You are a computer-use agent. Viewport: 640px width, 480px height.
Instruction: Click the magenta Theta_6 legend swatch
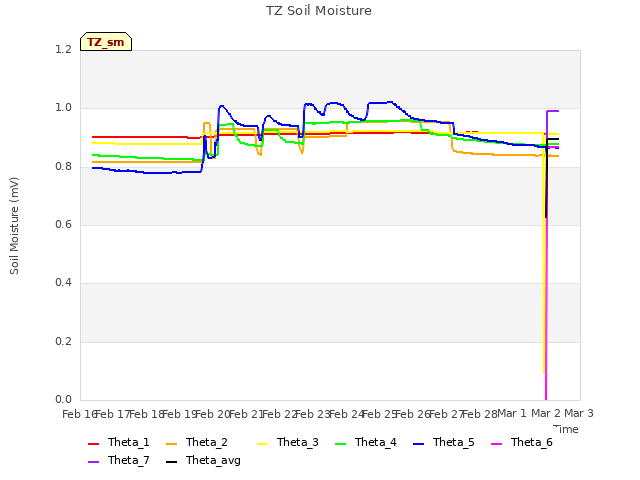click(496, 444)
